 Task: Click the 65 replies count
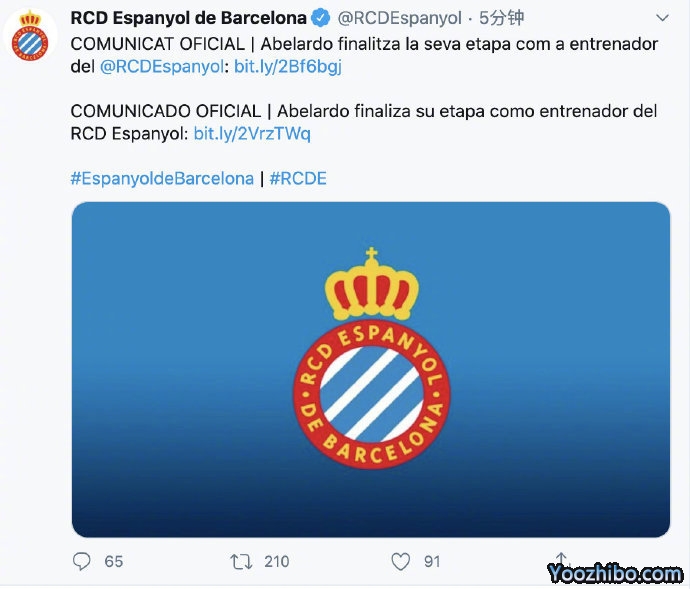click(x=114, y=562)
